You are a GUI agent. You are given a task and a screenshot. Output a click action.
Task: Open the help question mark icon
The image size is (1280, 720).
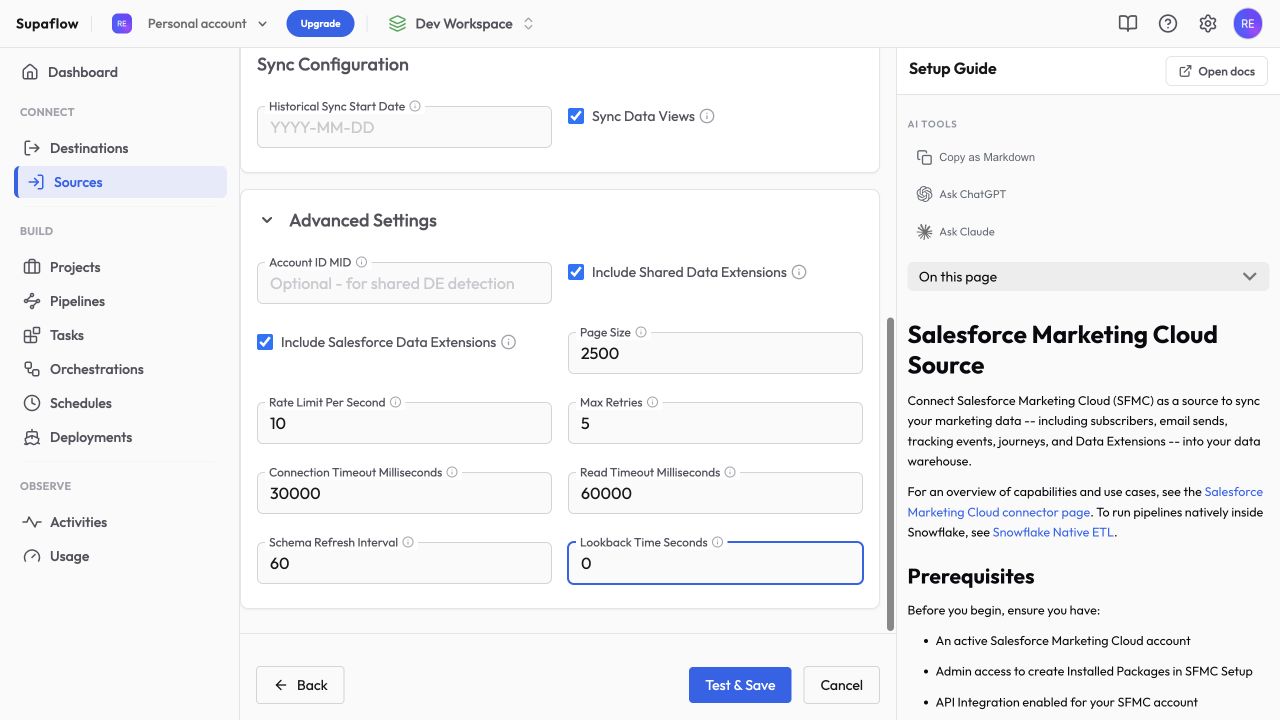1168,24
